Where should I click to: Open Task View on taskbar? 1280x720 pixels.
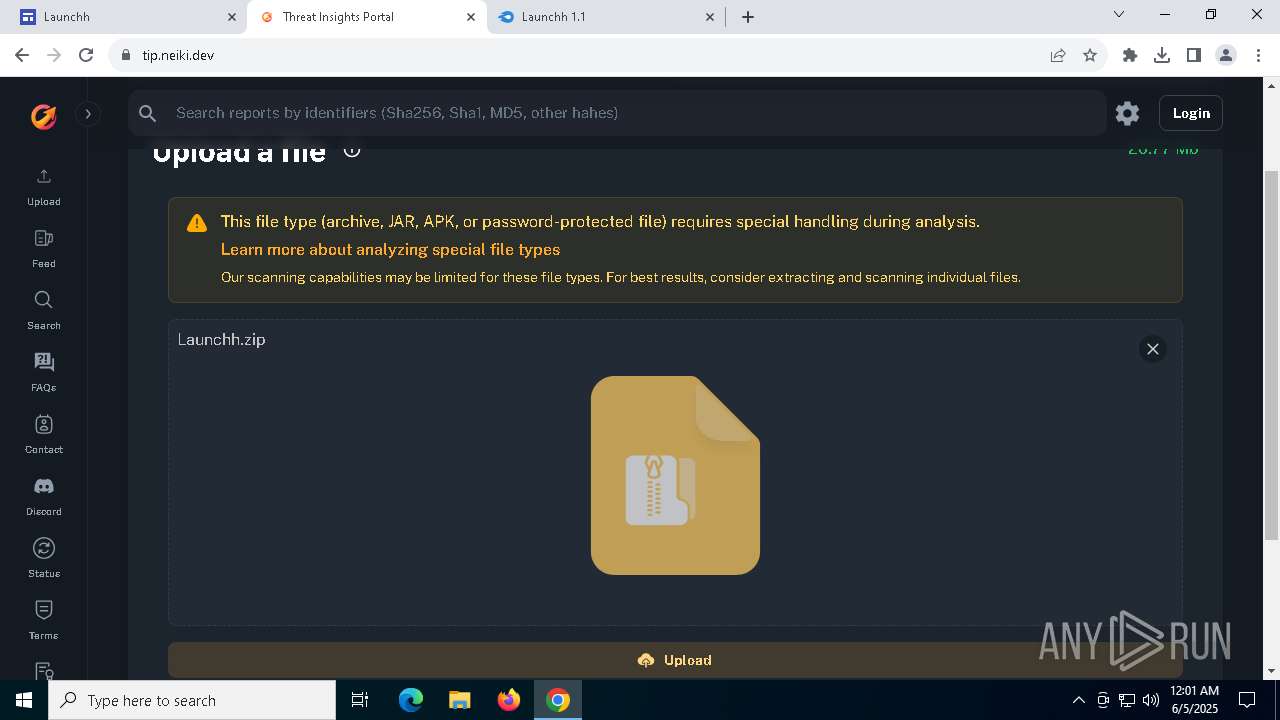(360, 700)
